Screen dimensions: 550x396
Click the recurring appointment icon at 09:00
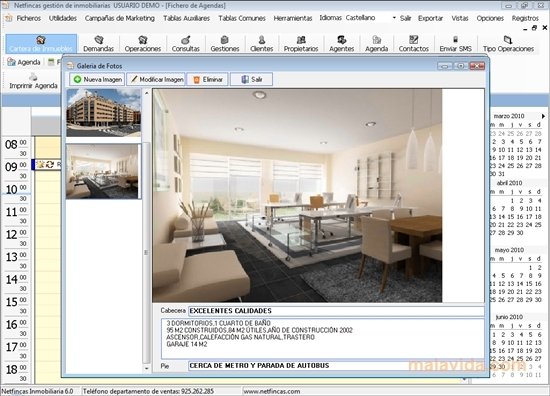coord(49,164)
